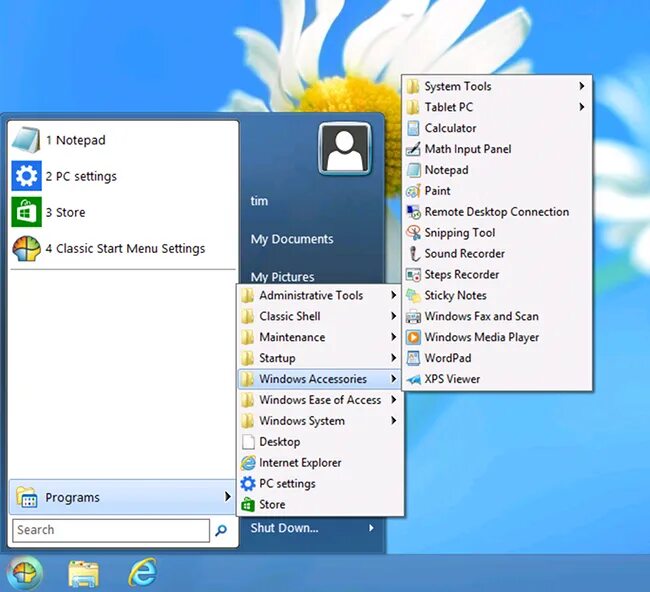Expand the Classic Shell folder arrow

393,316
